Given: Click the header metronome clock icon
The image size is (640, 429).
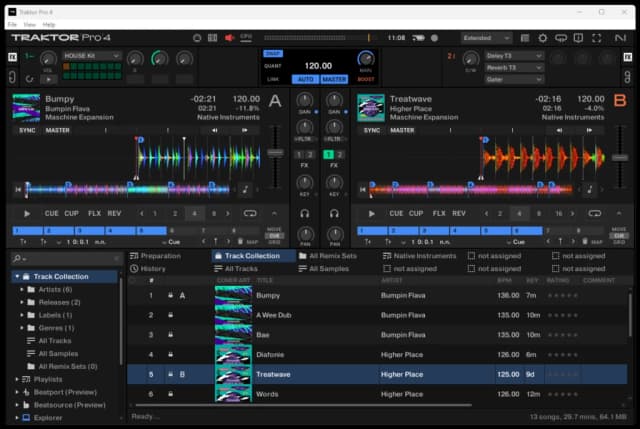Looking at the screenshot, I should (197, 38).
